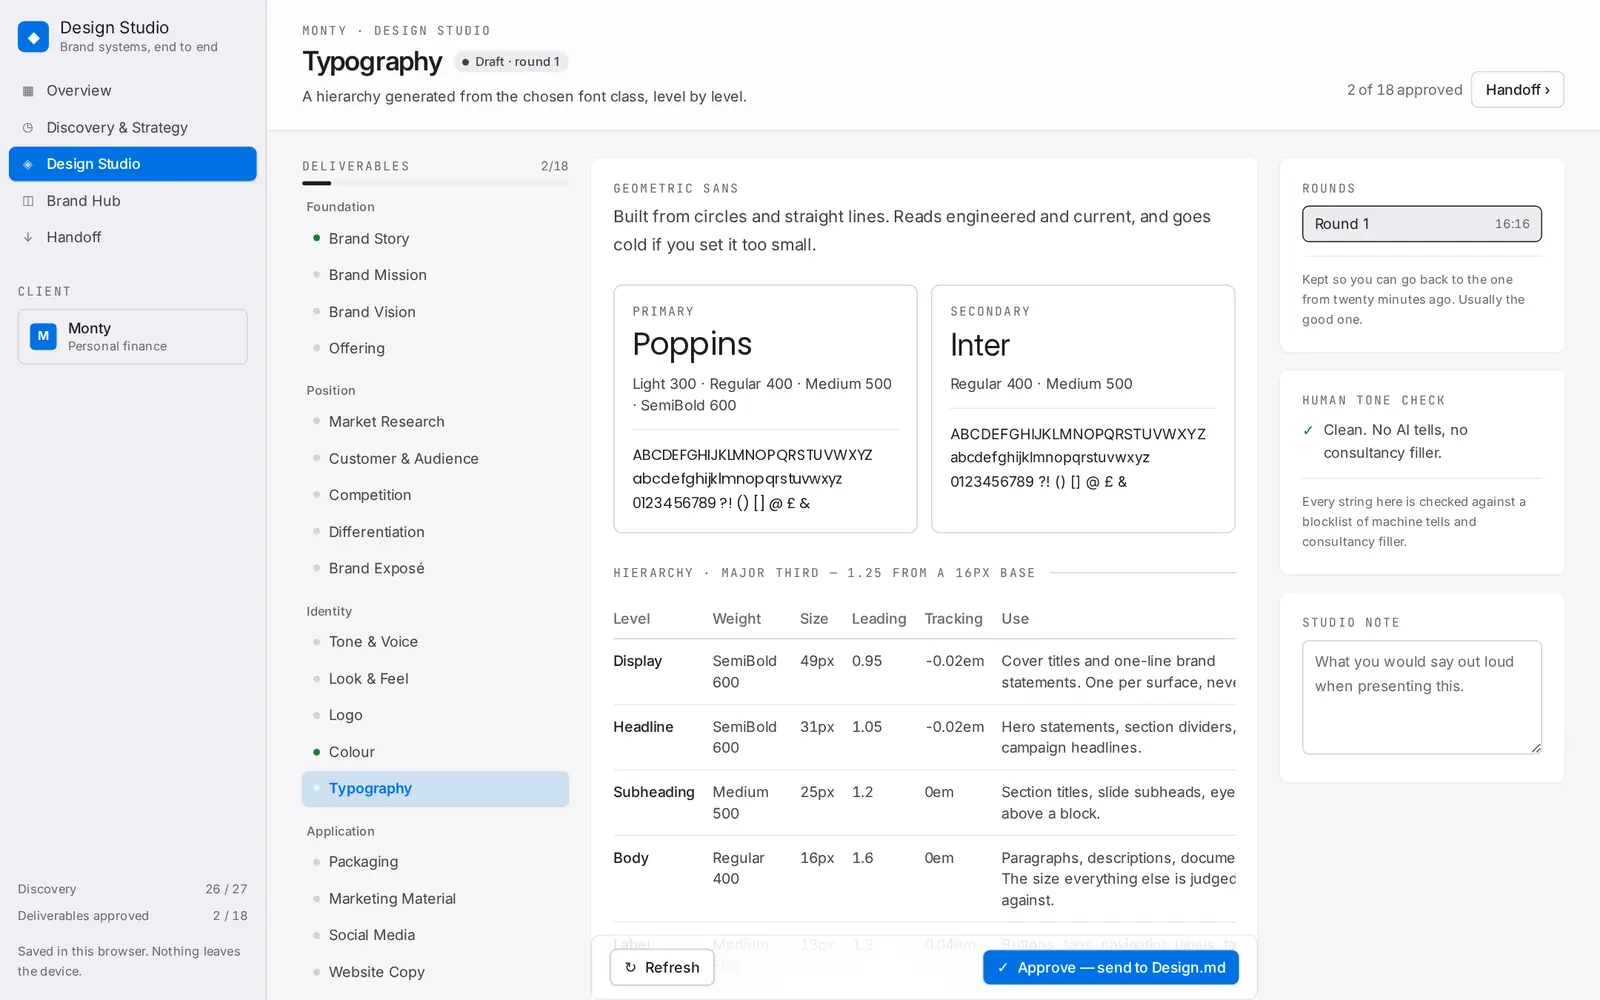Click the refresh arrow icon
The height and width of the screenshot is (1000, 1600).
click(630, 968)
